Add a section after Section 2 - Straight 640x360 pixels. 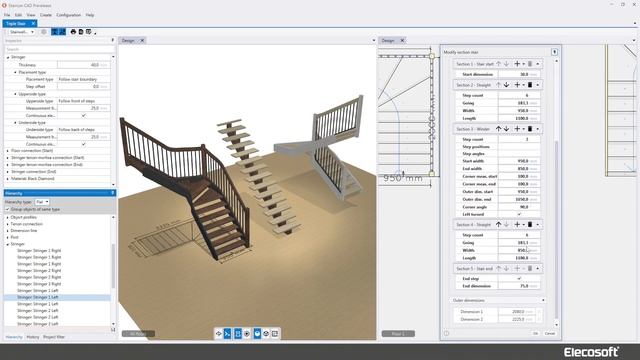pos(517,85)
